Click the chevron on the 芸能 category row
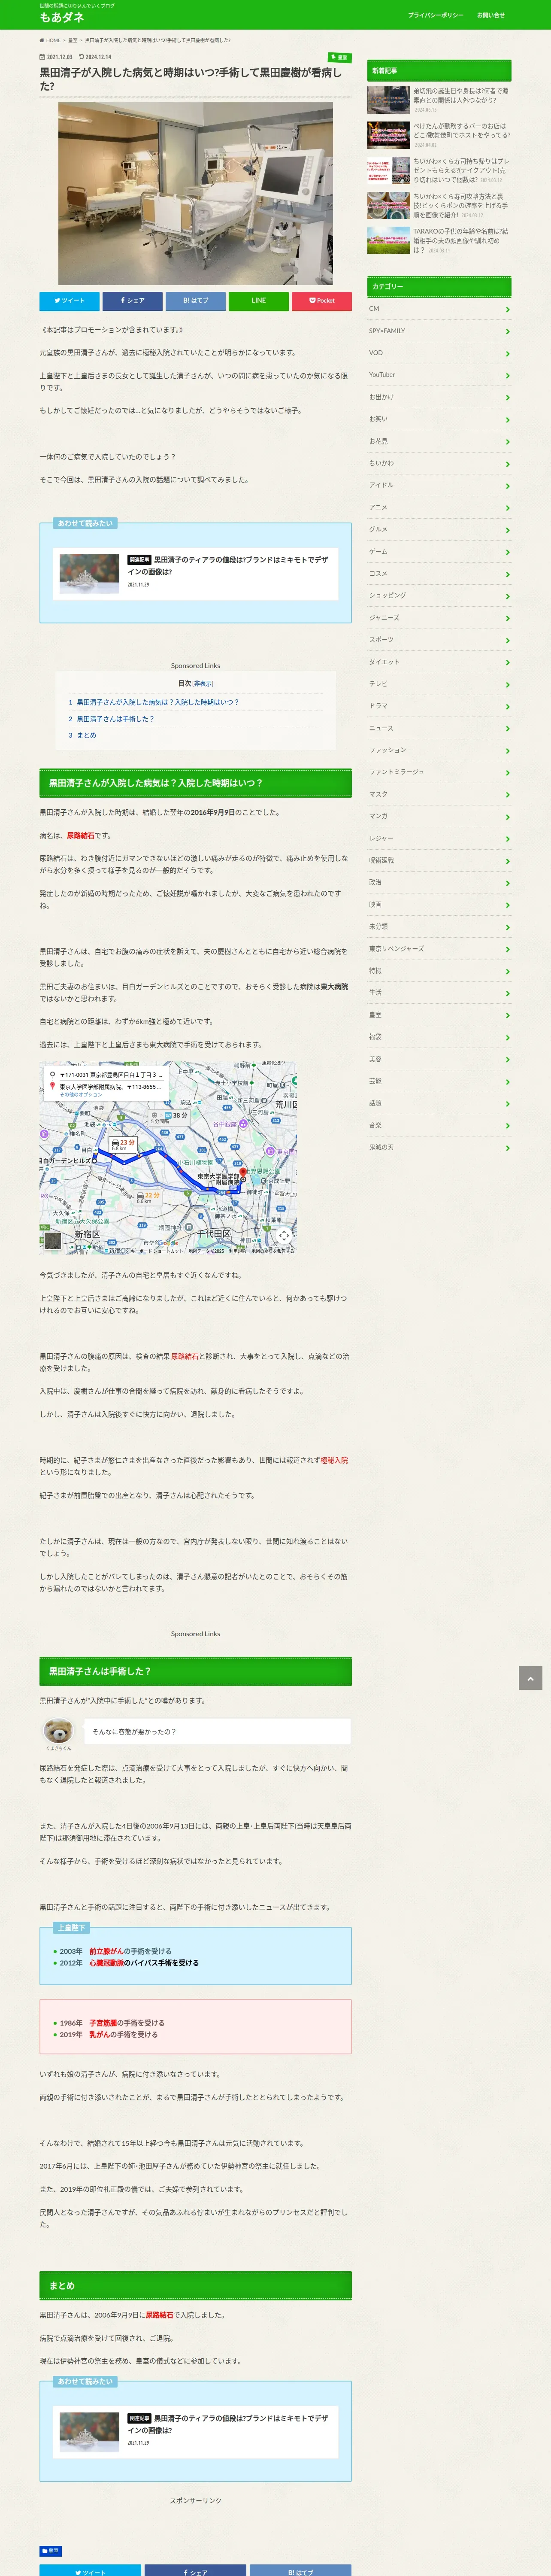The height and width of the screenshot is (2576, 551). [508, 1082]
